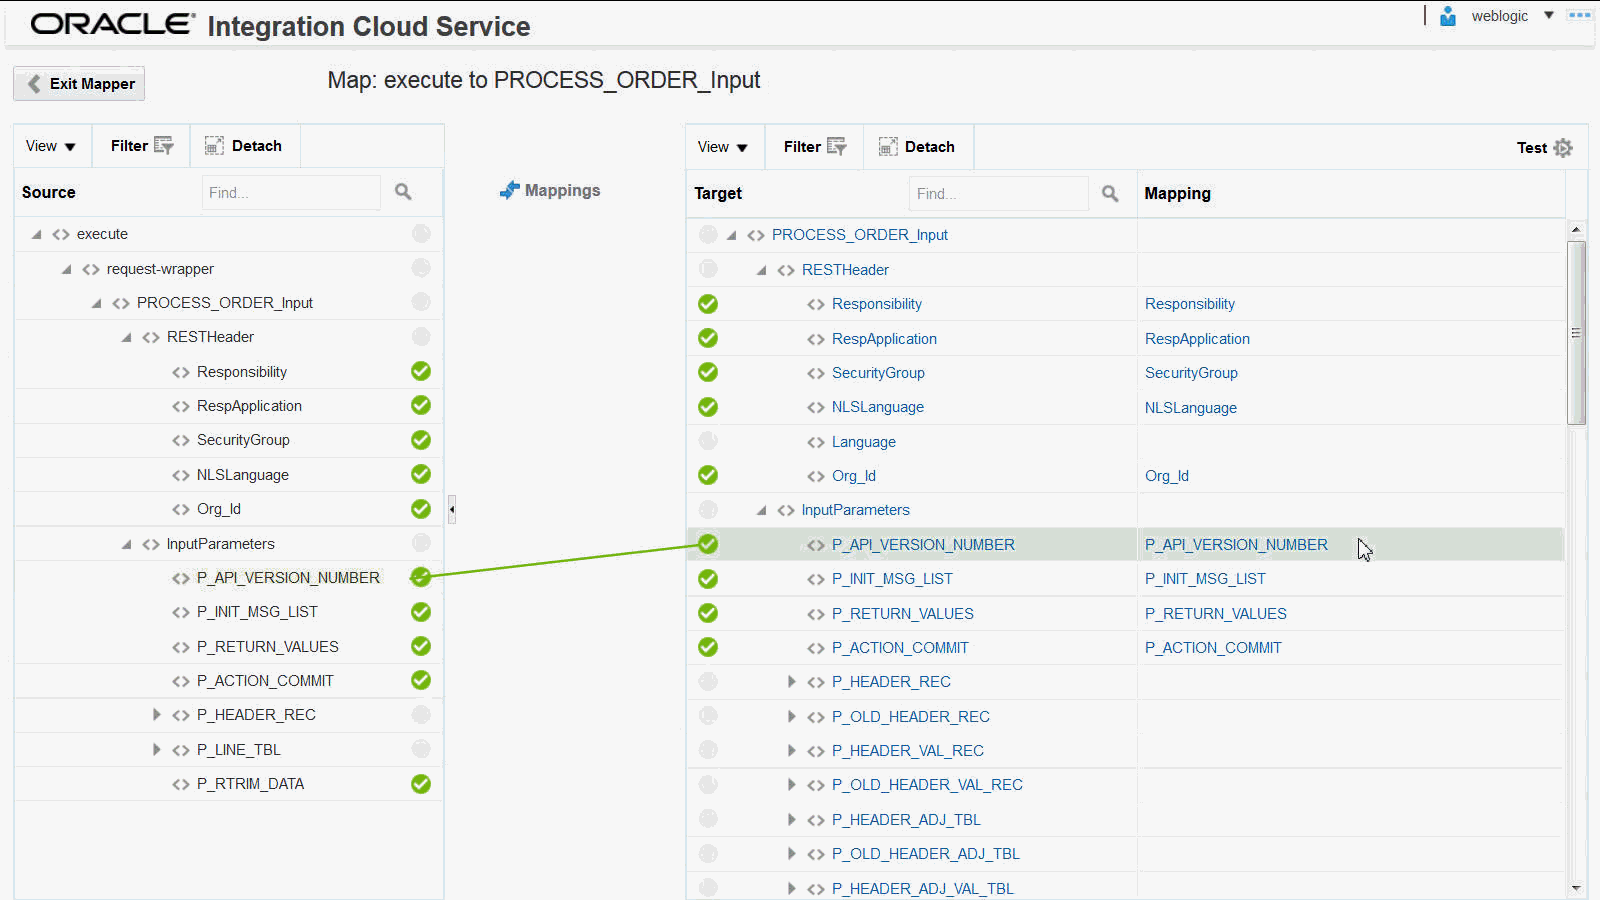
Task: Expand target P_OLD_HEADER_ADJ_TBL node
Action: pyautogui.click(x=792, y=853)
